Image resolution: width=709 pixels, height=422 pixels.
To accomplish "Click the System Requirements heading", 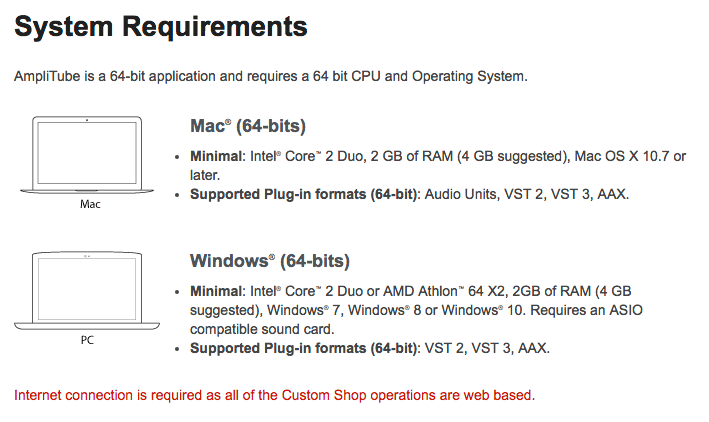I will pyautogui.click(x=161, y=26).
